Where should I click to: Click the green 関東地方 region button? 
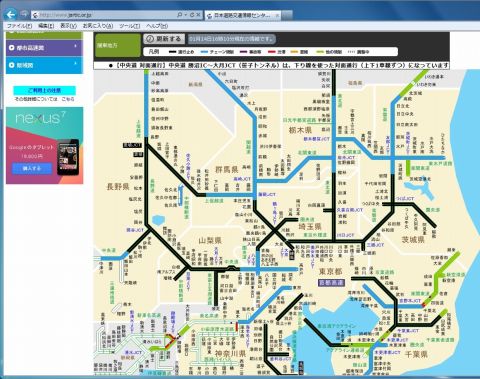click(117, 45)
